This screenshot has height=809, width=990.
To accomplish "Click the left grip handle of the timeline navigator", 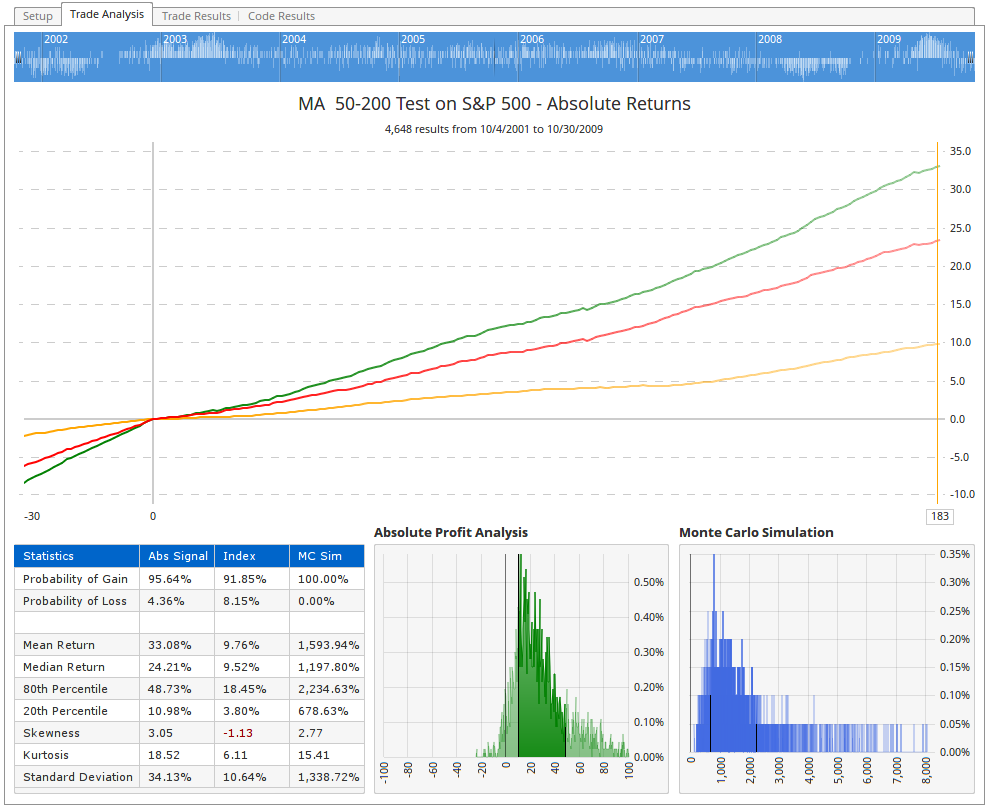I will (x=16, y=57).
